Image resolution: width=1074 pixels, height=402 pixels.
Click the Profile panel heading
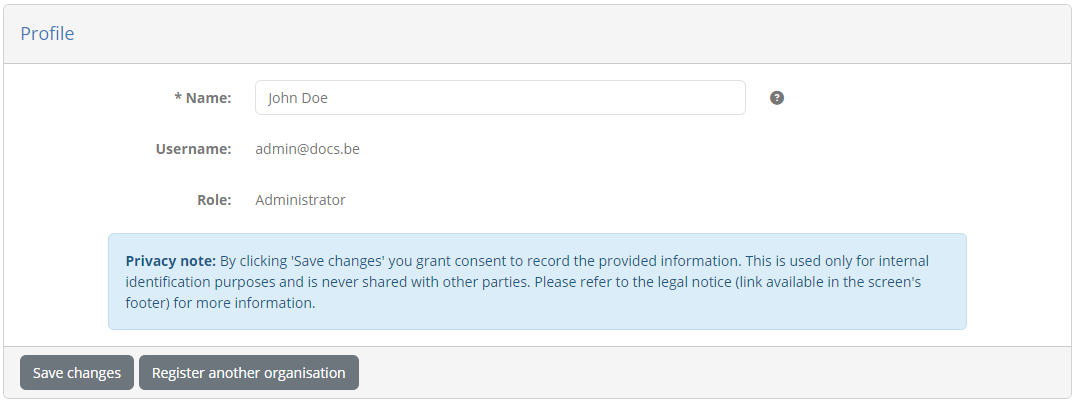47,33
